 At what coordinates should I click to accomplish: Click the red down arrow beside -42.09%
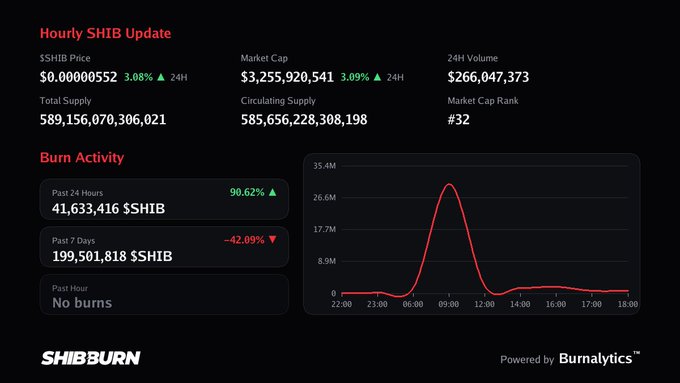272,239
